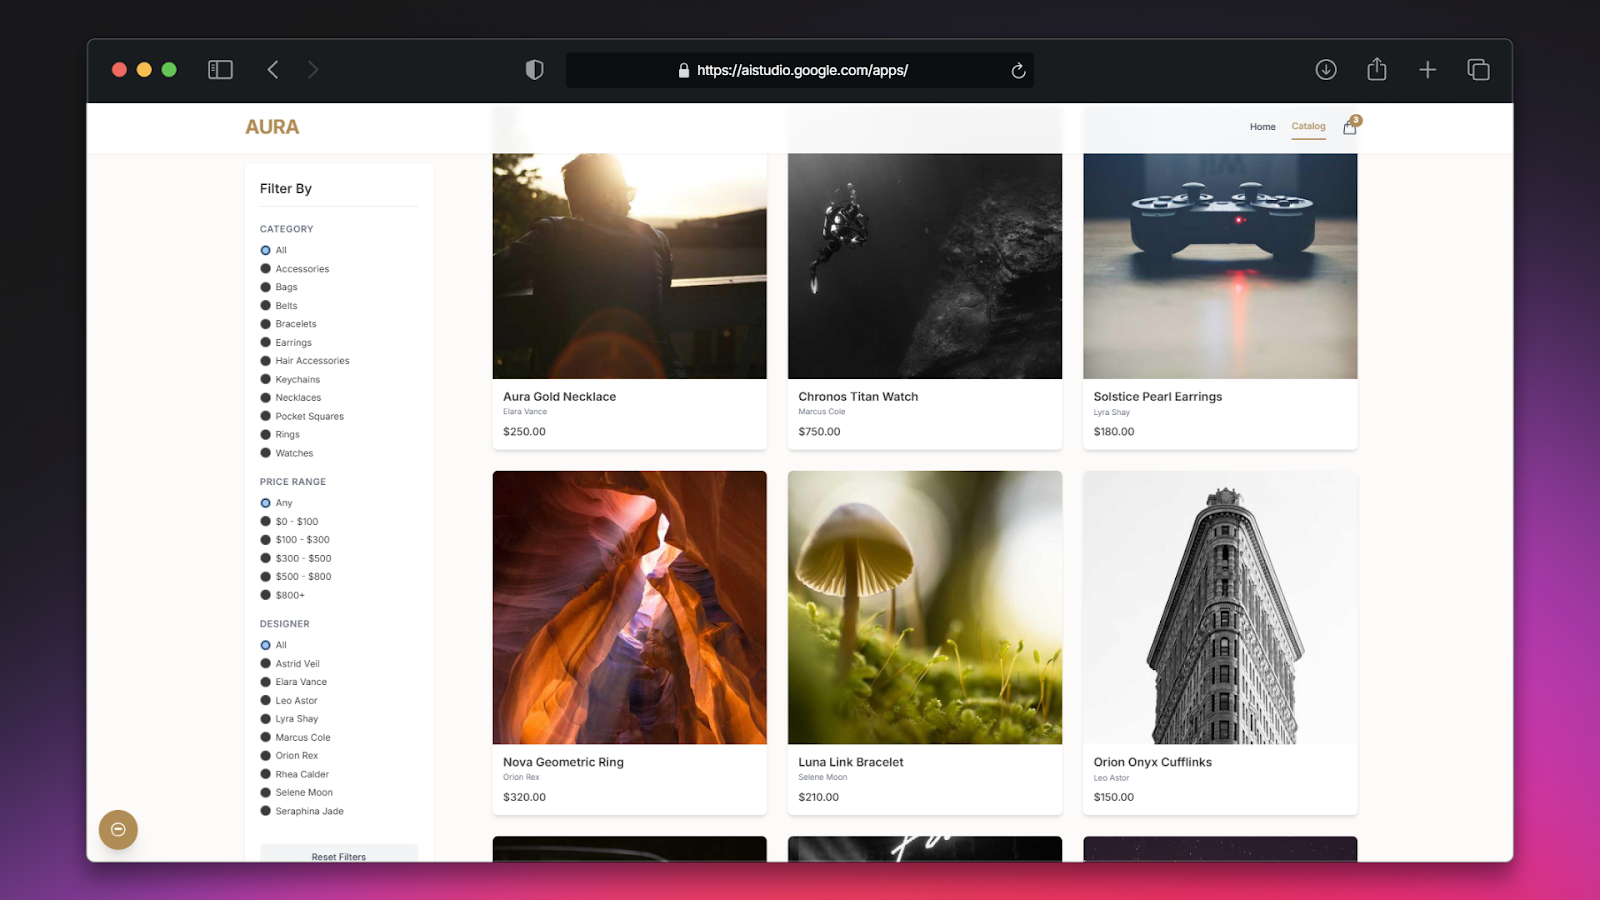The width and height of the screenshot is (1600, 900).
Task: Open the Aura Gold Necklace title
Action: (559, 397)
